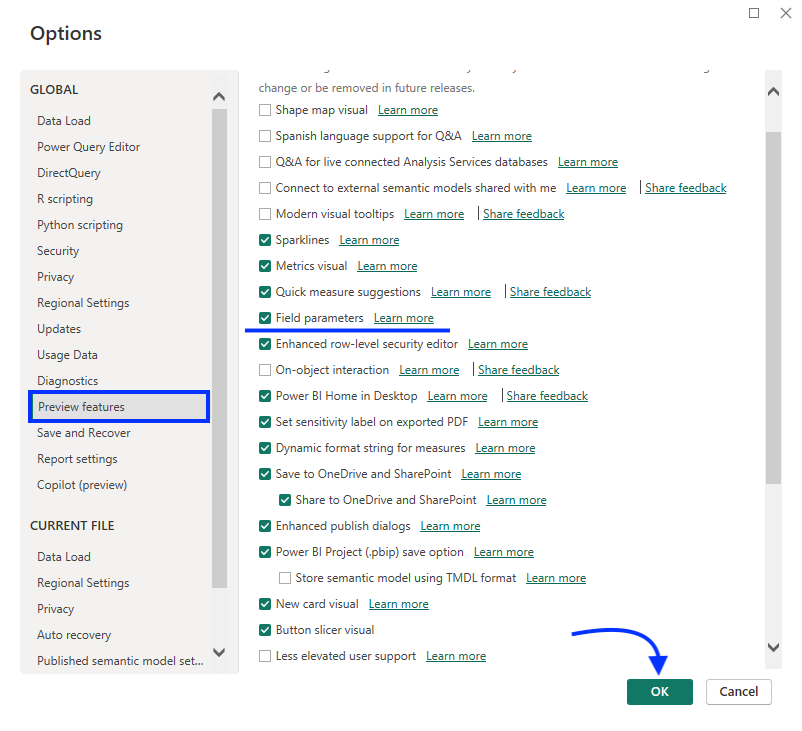Check Connect to external semantic models option

264,188
